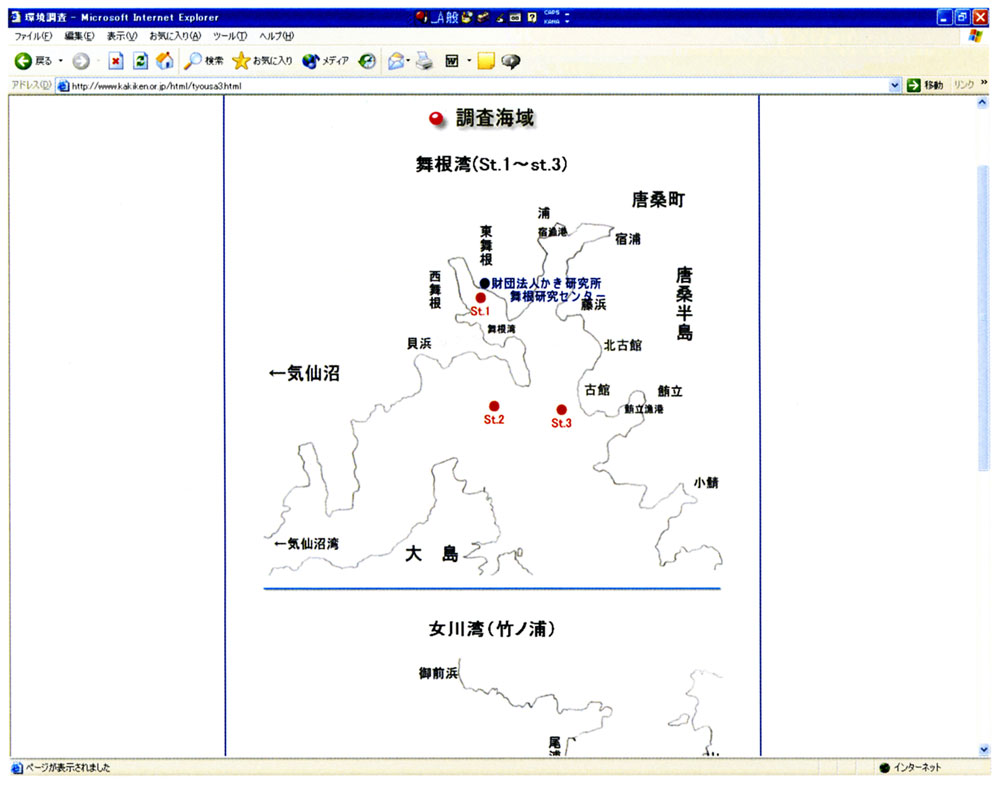Print the page with the printer icon
Viewport: 1000px width, 786px height.
click(x=424, y=61)
